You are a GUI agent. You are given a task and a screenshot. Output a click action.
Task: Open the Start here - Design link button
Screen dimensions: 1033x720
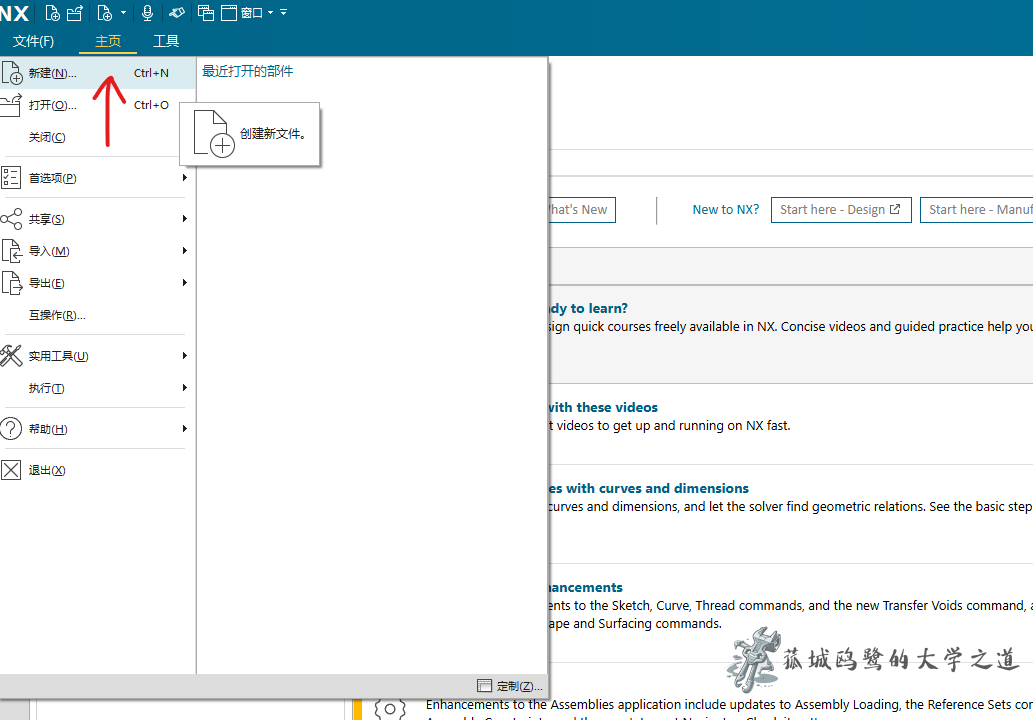tap(841, 210)
